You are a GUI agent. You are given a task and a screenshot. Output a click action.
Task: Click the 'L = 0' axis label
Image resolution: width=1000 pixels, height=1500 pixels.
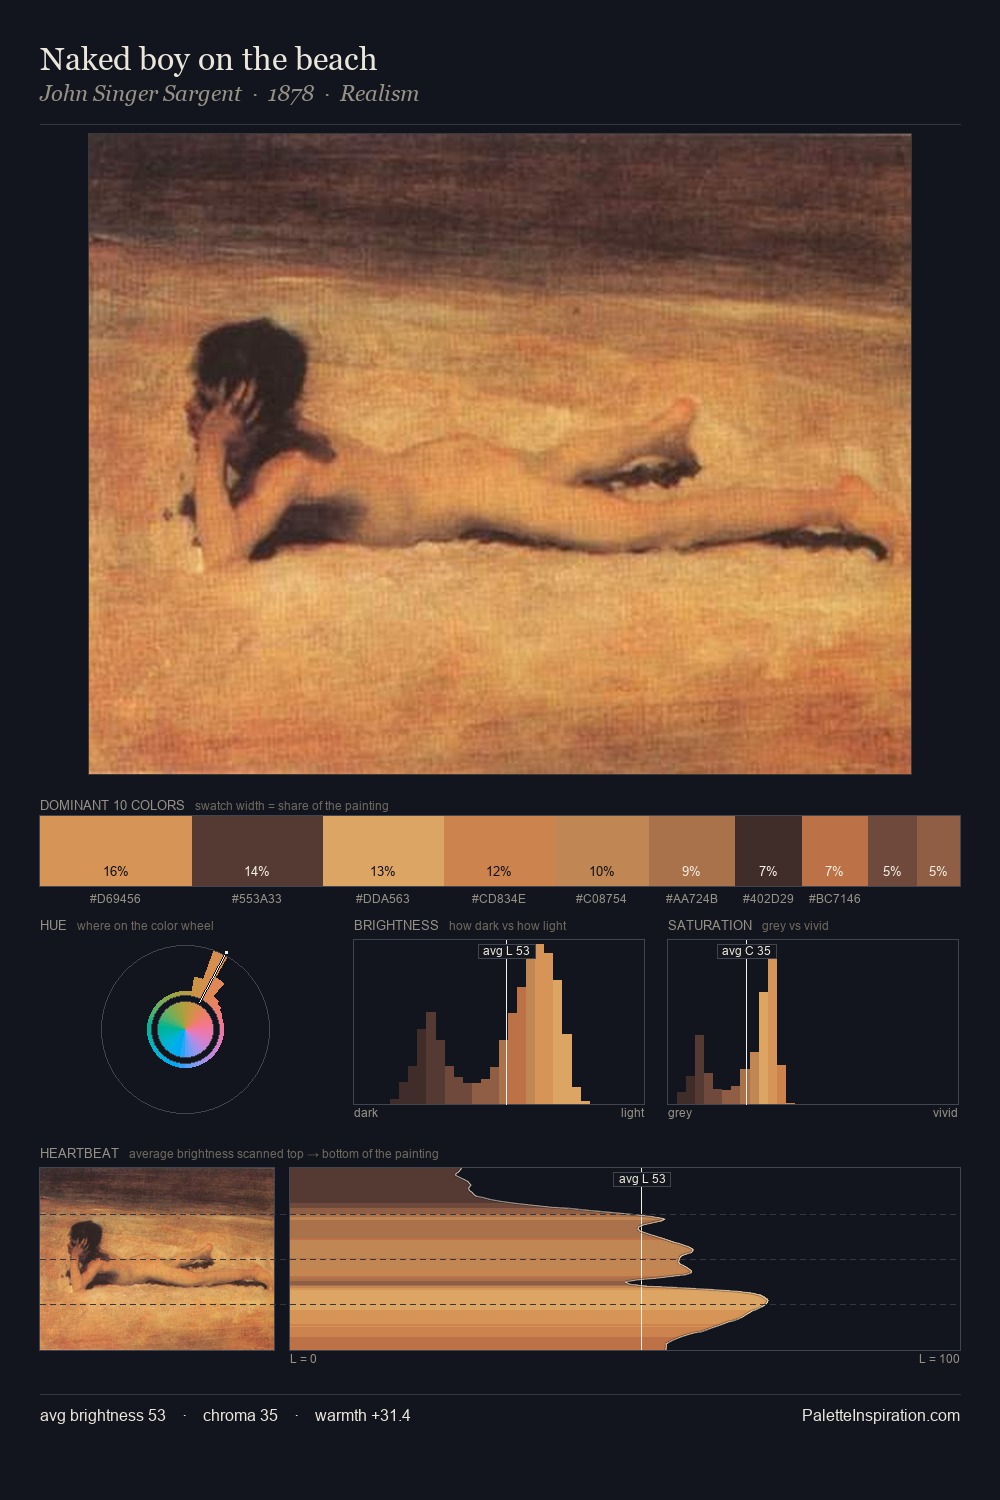pyautogui.click(x=303, y=1358)
